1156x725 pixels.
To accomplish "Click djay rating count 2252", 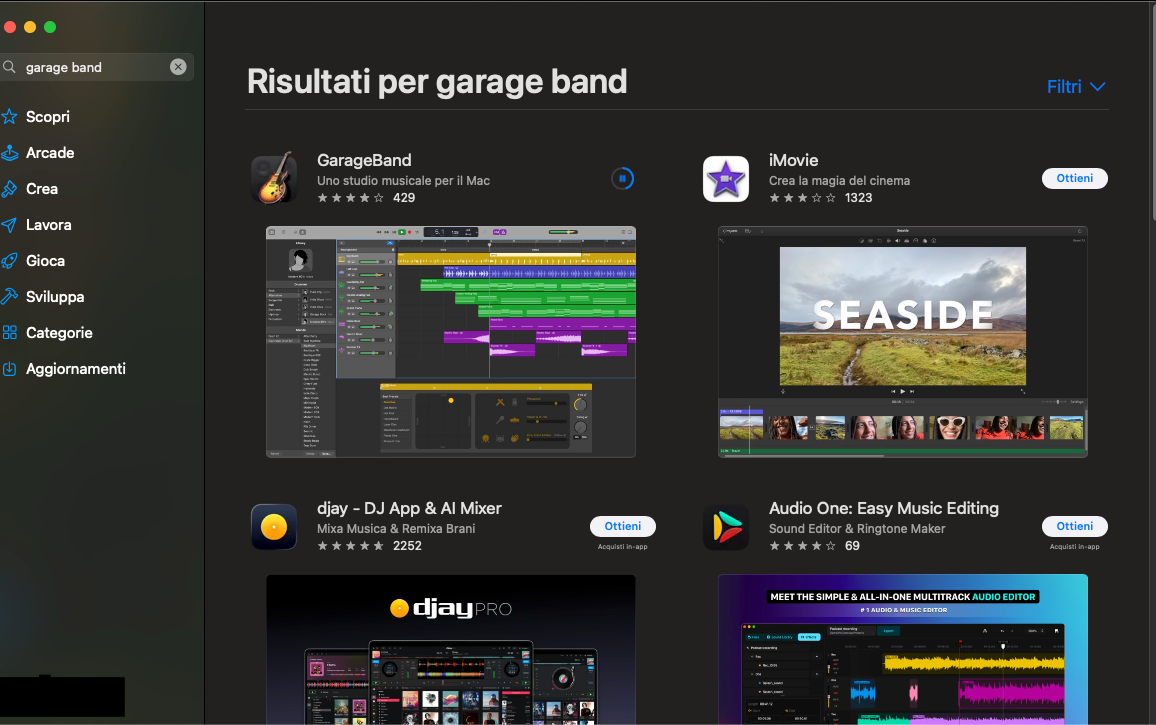I will [407, 546].
